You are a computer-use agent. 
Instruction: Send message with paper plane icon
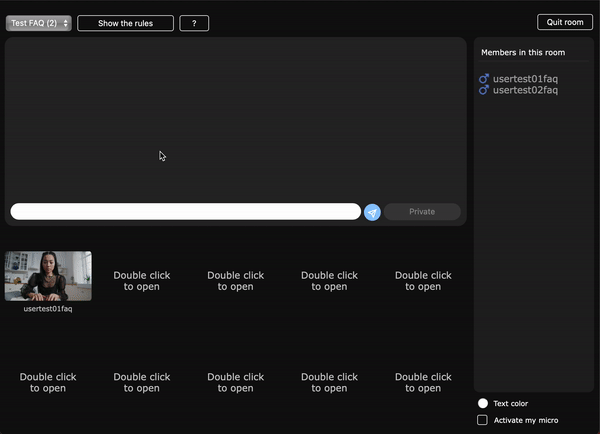372,212
